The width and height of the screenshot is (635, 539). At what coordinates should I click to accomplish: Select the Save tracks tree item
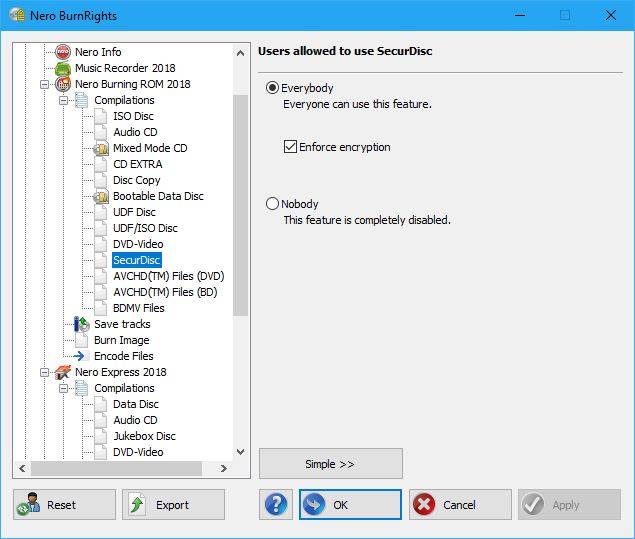tap(122, 324)
